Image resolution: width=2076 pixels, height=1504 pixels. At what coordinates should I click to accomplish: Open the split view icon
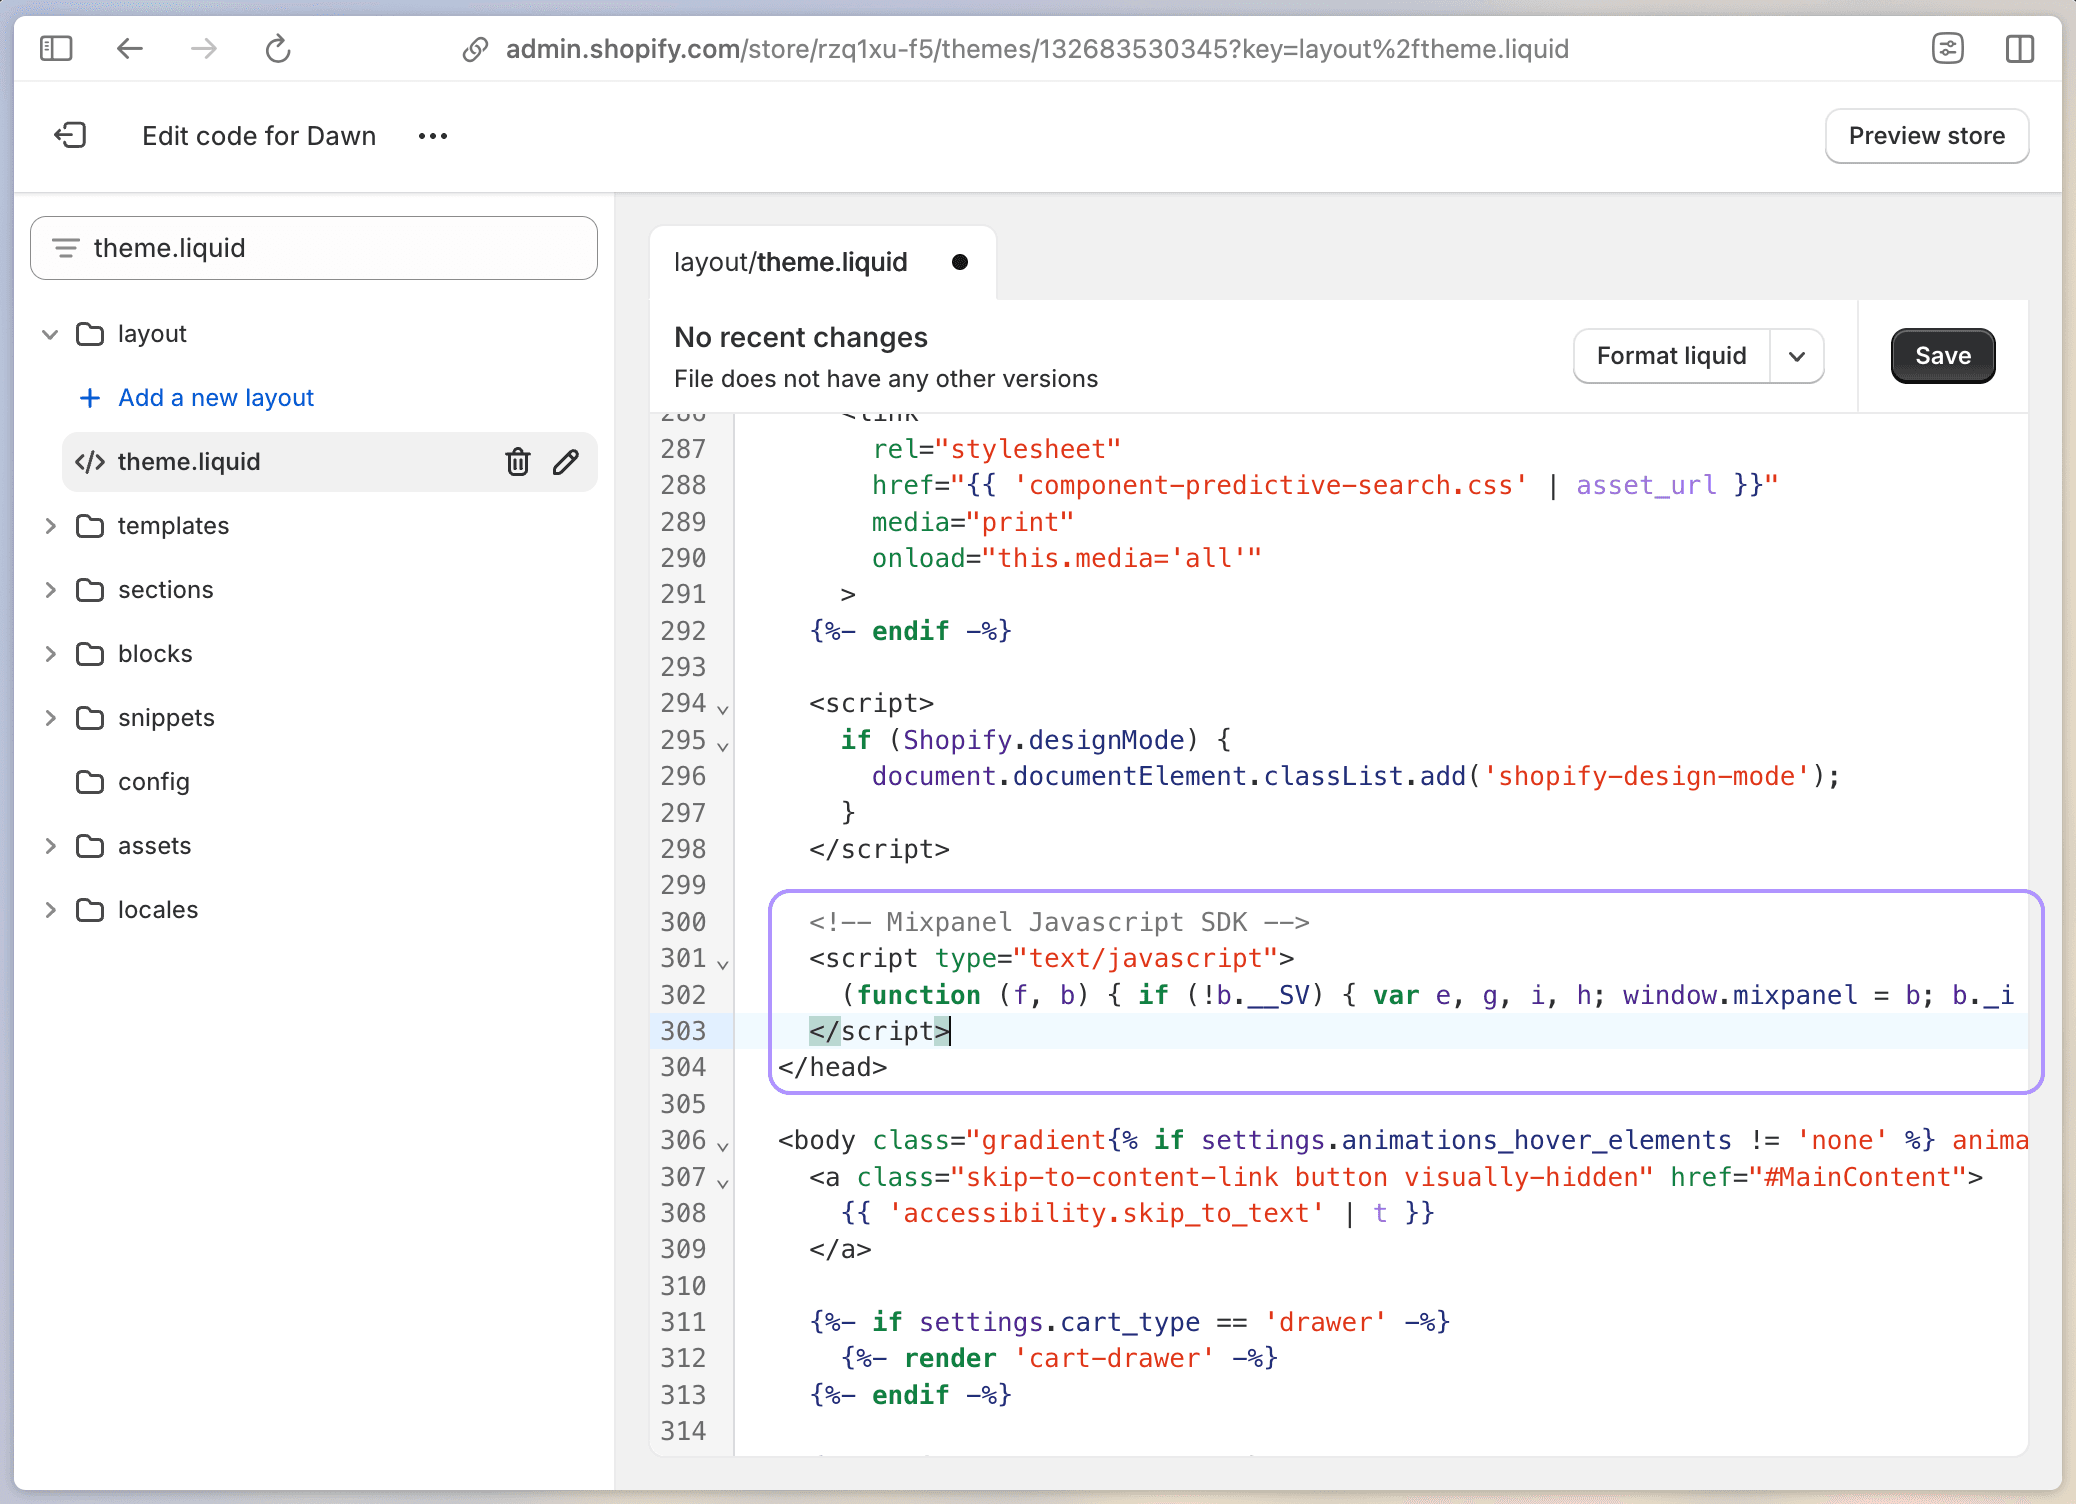click(x=2019, y=48)
